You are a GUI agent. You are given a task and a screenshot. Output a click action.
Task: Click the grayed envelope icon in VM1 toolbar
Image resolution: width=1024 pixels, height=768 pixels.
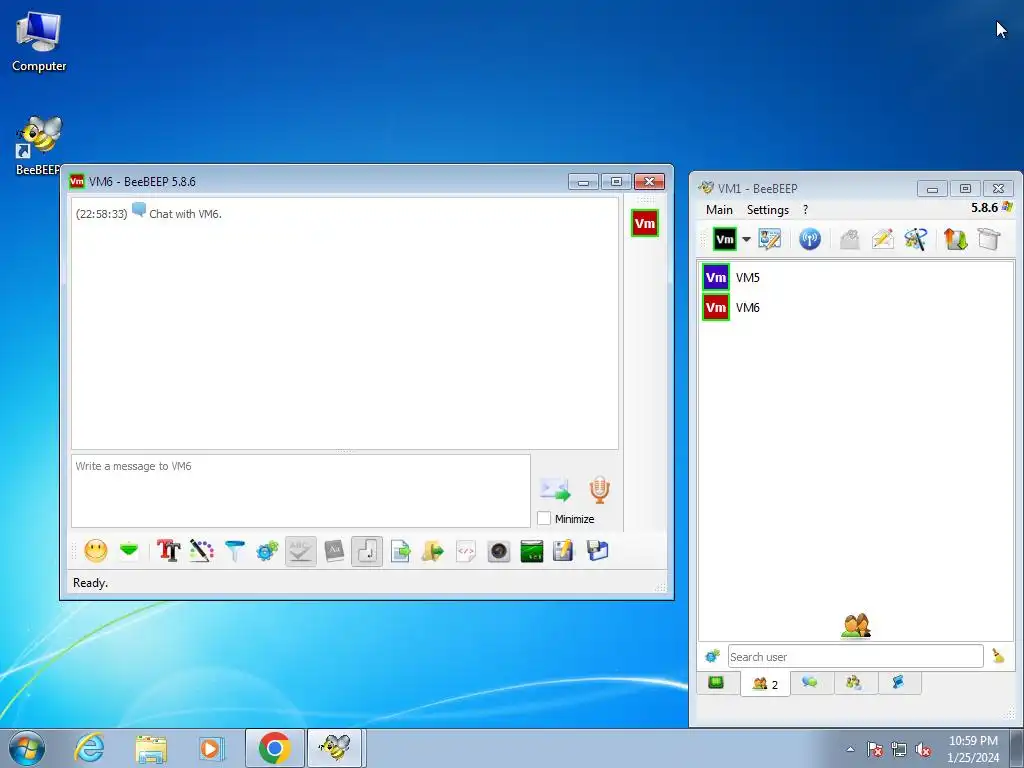850,239
